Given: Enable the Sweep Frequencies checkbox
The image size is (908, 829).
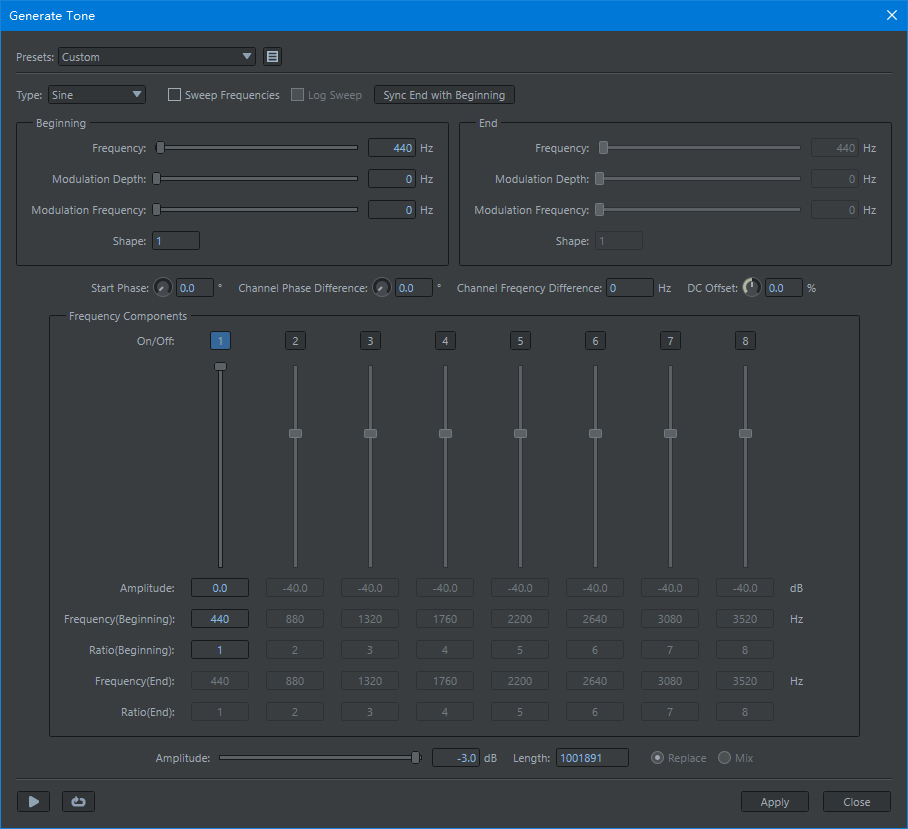Looking at the screenshot, I should 175,95.
